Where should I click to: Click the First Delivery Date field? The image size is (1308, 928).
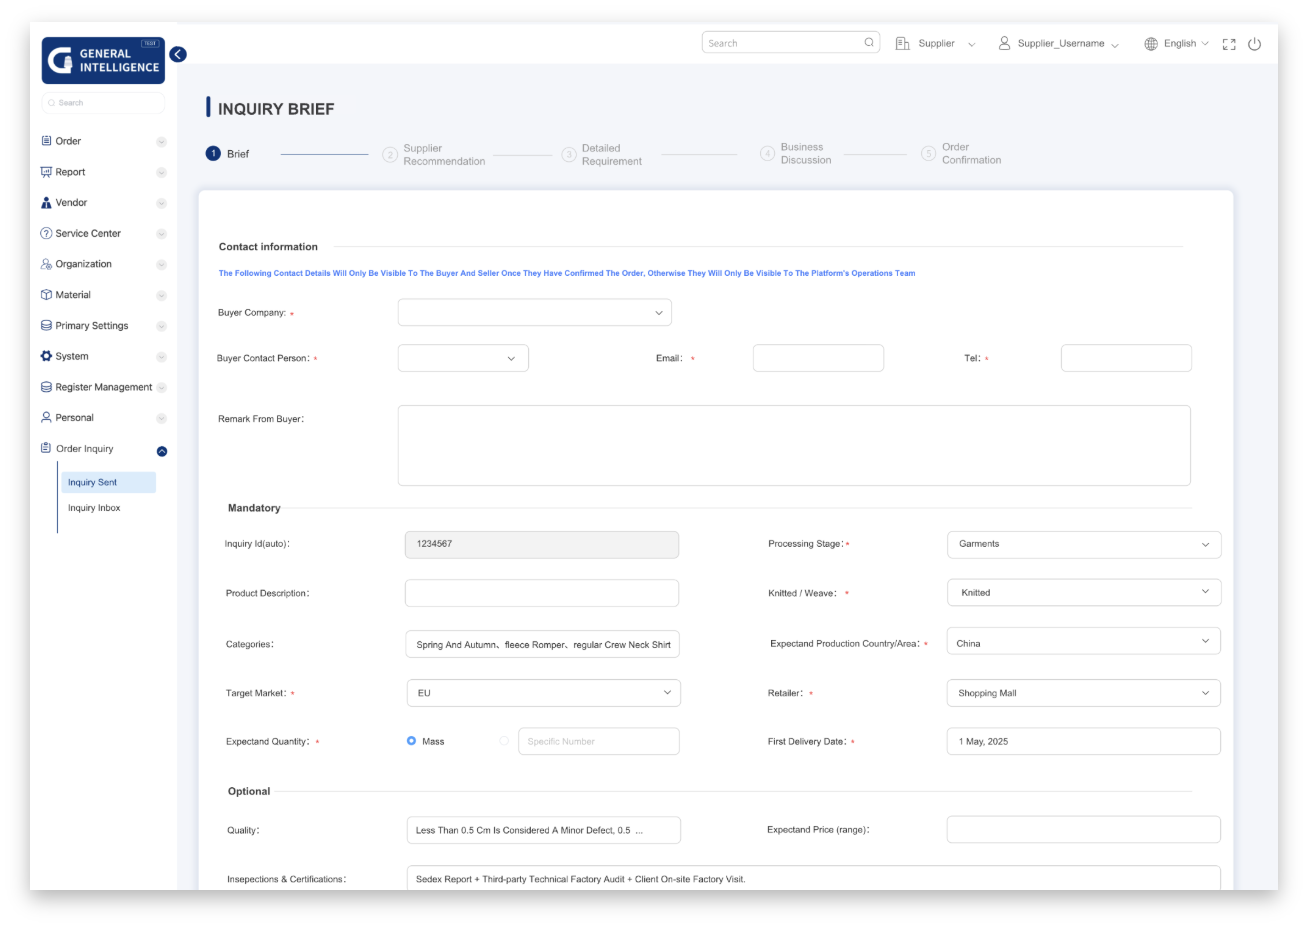[x=1084, y=741]
